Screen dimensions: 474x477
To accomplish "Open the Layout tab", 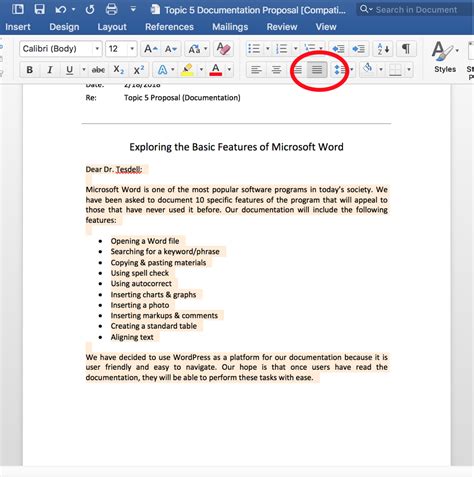I will click(112, 27).
